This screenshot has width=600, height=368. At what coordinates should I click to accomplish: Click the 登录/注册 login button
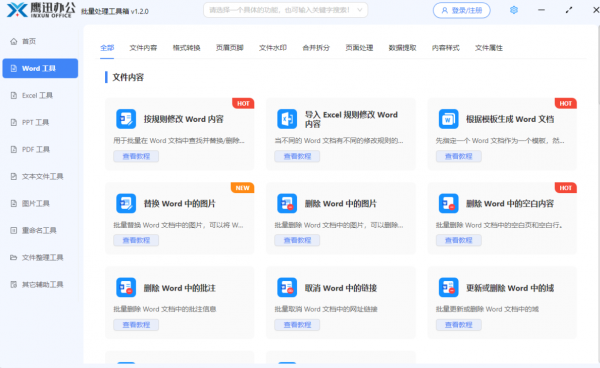(x=461, y=10)
